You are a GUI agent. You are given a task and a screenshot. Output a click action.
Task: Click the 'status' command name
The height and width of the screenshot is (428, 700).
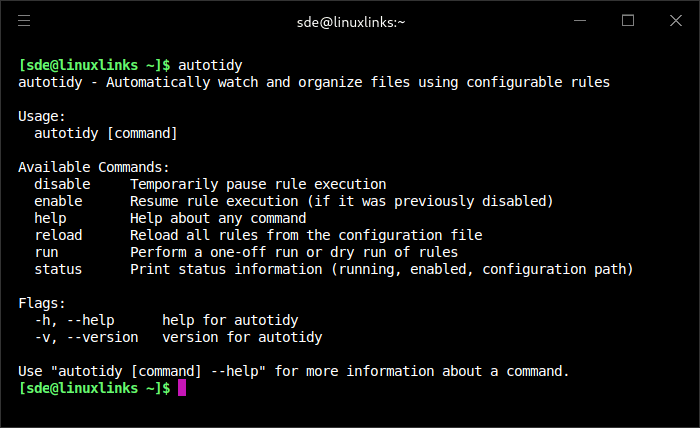pyautogui.click(x=58, y=269)
